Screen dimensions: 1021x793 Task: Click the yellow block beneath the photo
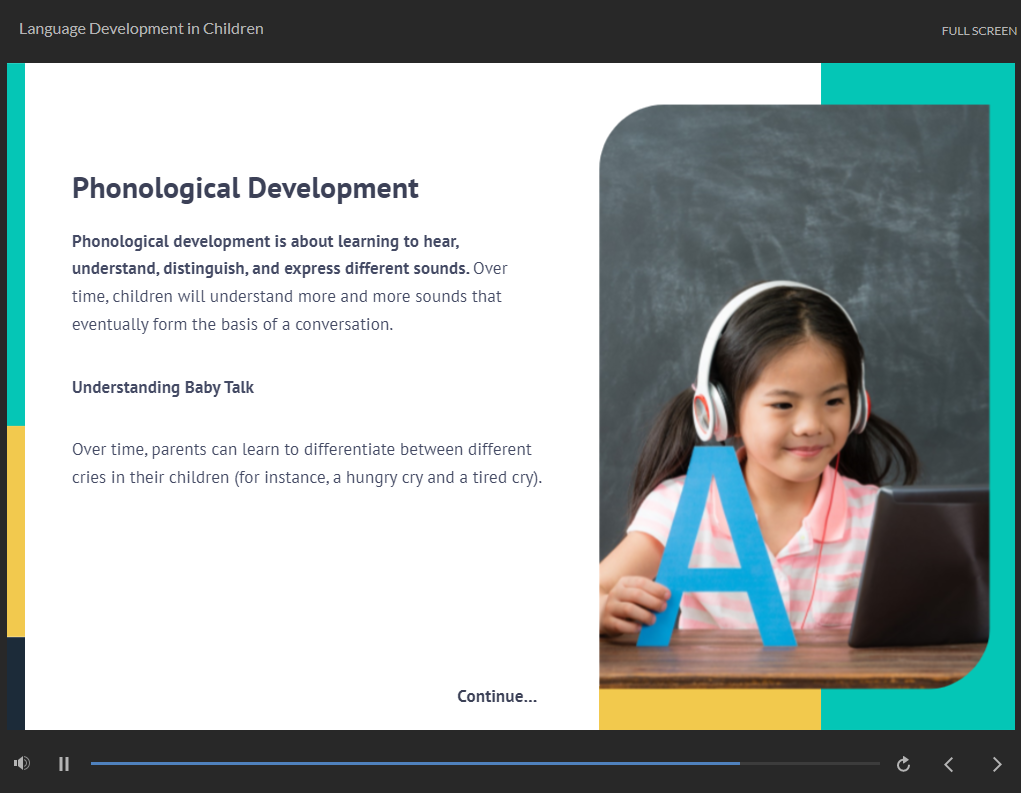pyautogui.click(x=710, y=710)
